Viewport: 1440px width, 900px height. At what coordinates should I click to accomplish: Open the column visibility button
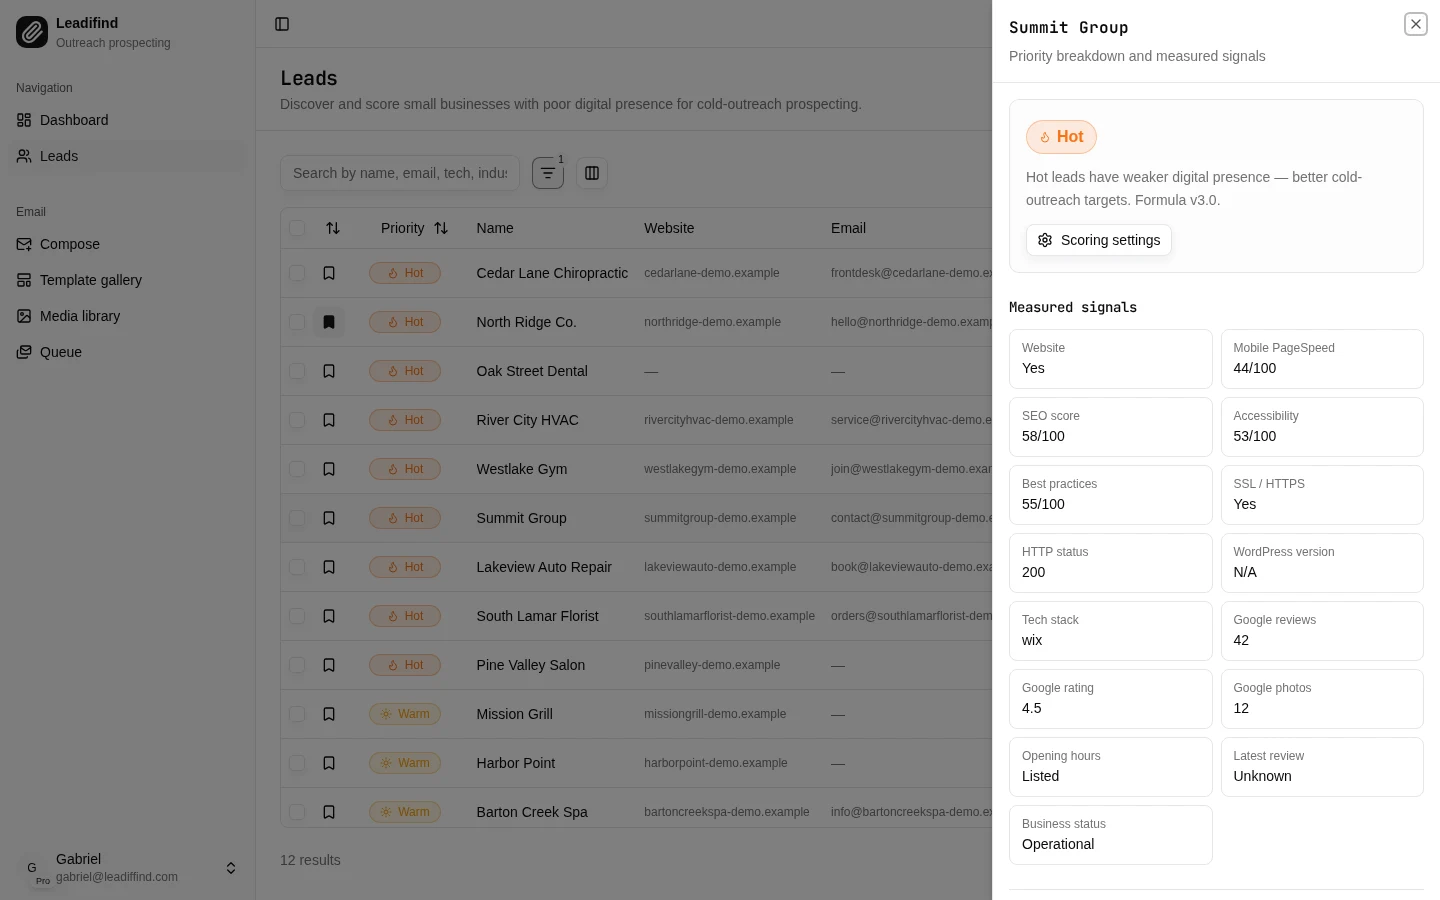pos(592,173)
